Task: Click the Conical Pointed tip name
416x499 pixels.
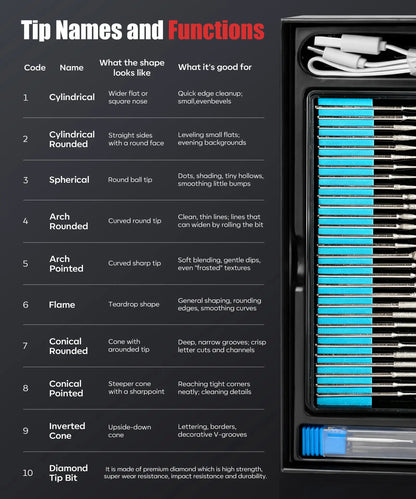Action: [66, 388]
